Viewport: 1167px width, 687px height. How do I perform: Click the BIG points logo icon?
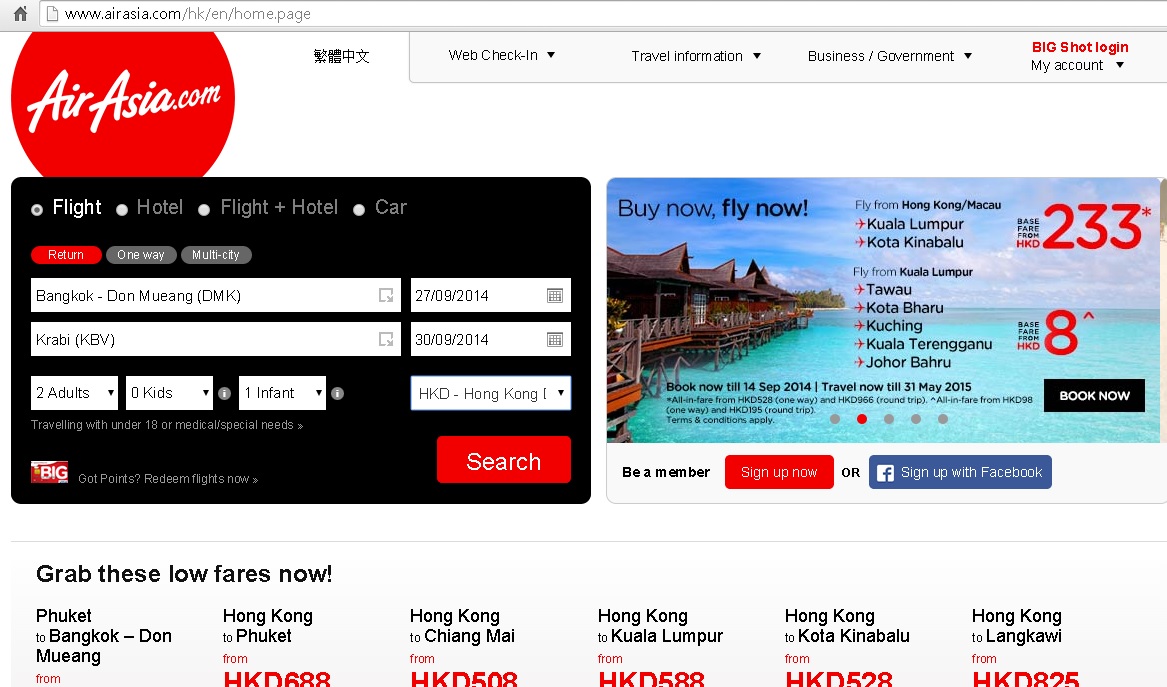49,473
